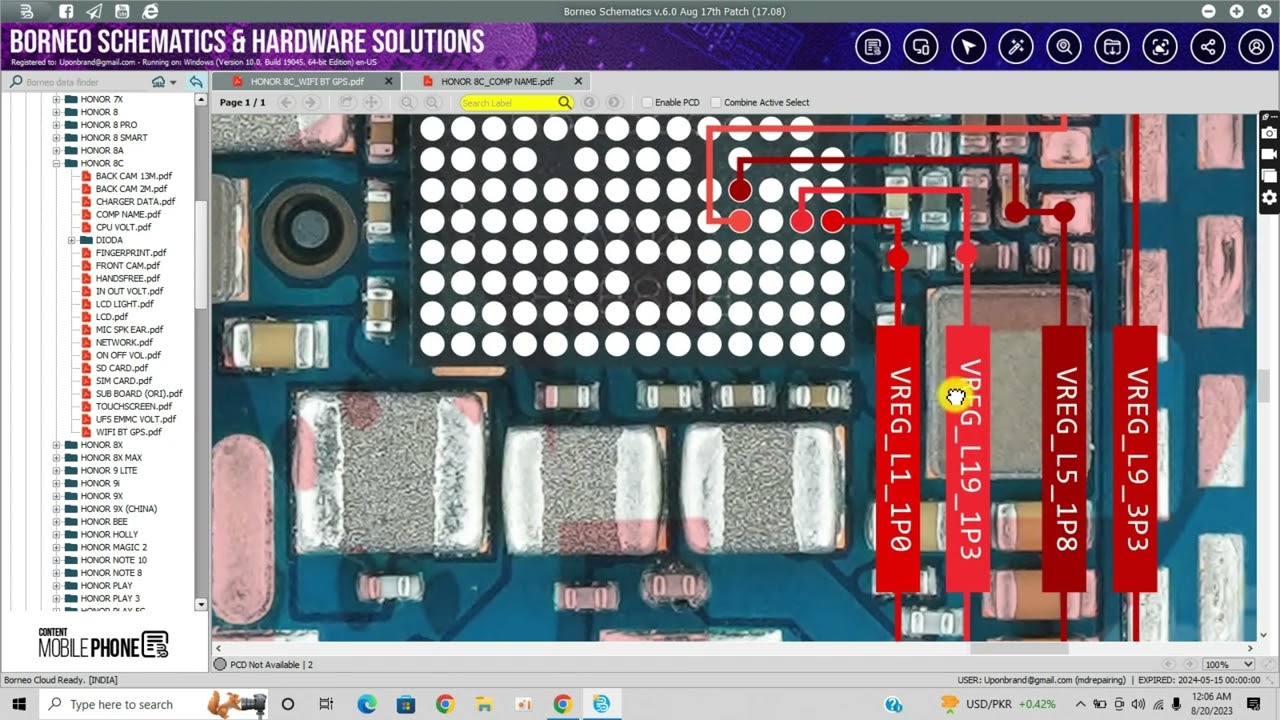The height and width of the screenshot is (720, 1280).
Task: Click the back arrow beside data finder
Action: [196, 82]
